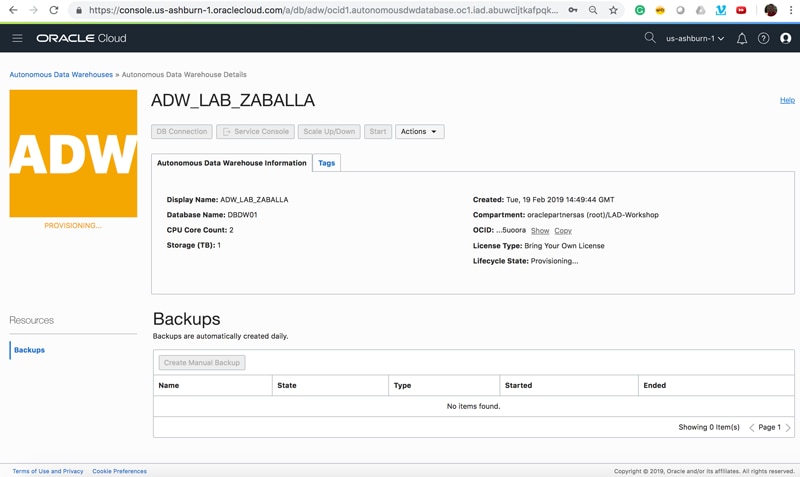
Task: Reload the browser page
Action: (54, 10)
